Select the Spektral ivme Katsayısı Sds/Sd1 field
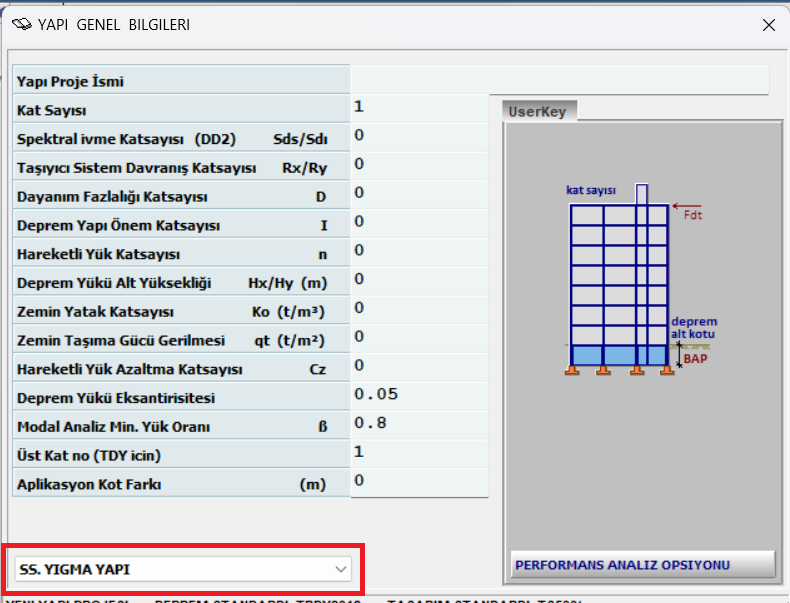Viewport: 790px width, 603px height. click(x=419, y=137)
